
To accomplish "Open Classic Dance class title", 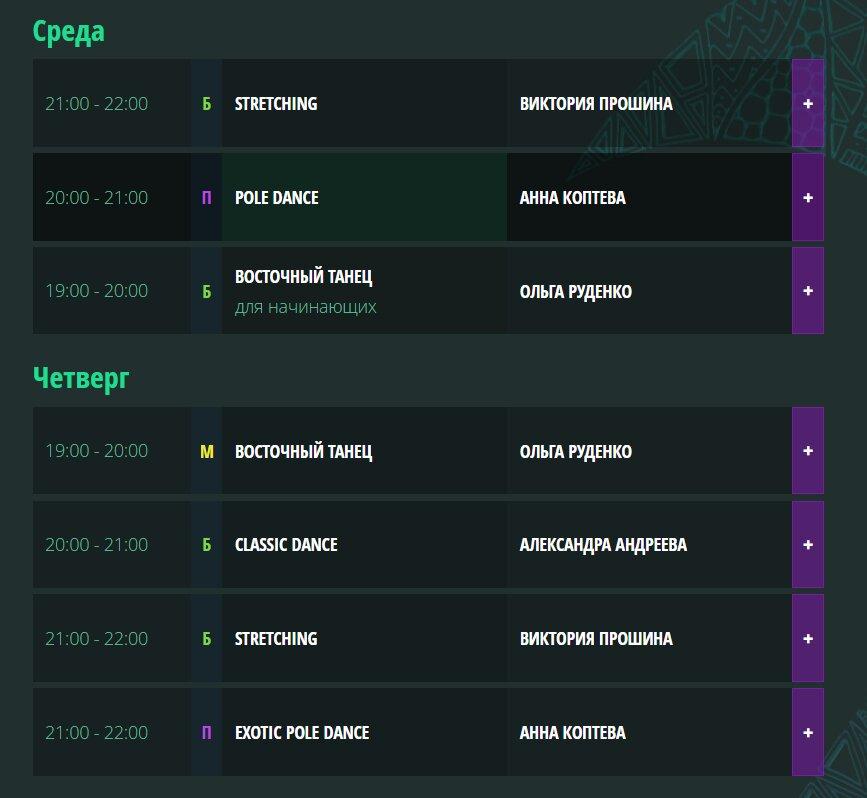I will [286, 545].
